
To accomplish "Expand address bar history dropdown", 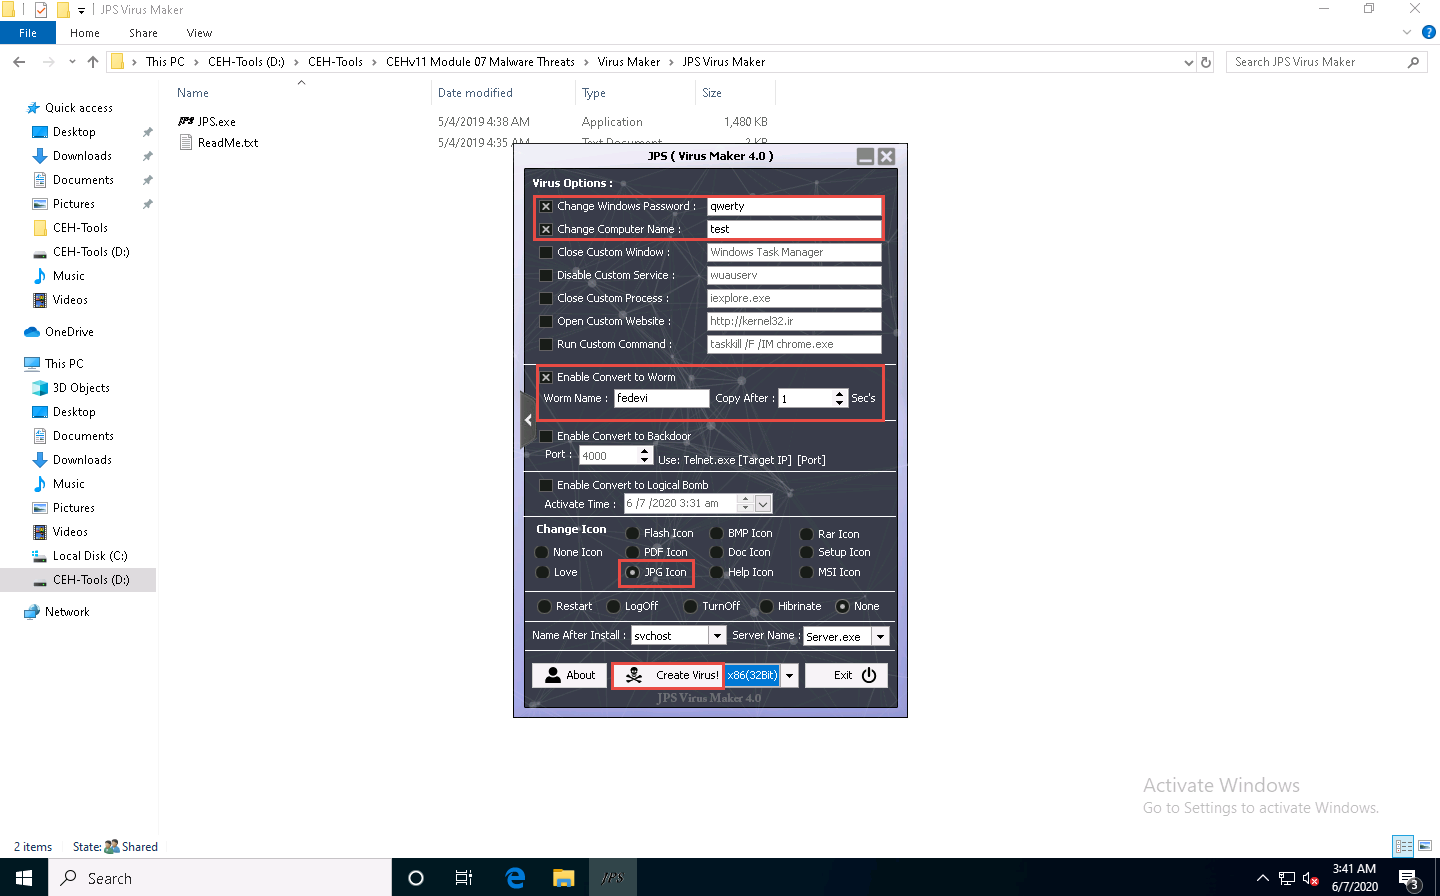I will (1188, 62).
